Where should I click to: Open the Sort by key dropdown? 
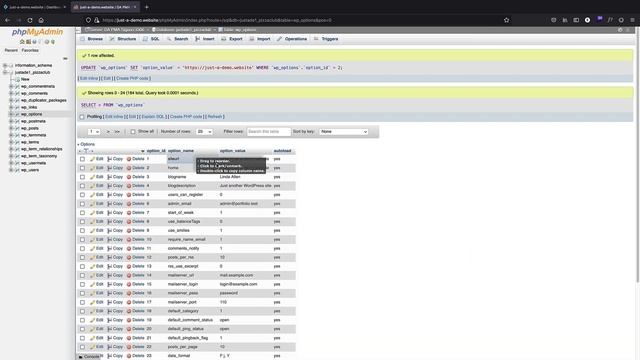pyautogui.click(x=344, y=132)
